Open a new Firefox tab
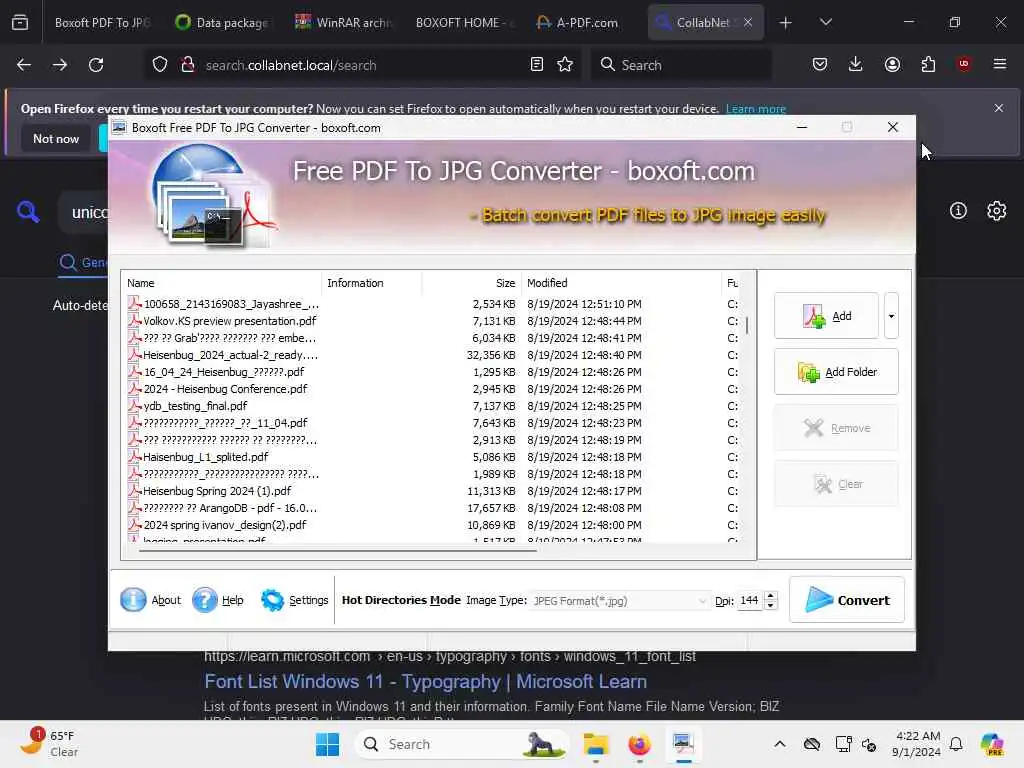This screenshot has width=1024, height=768. click(x=786, y=23)
